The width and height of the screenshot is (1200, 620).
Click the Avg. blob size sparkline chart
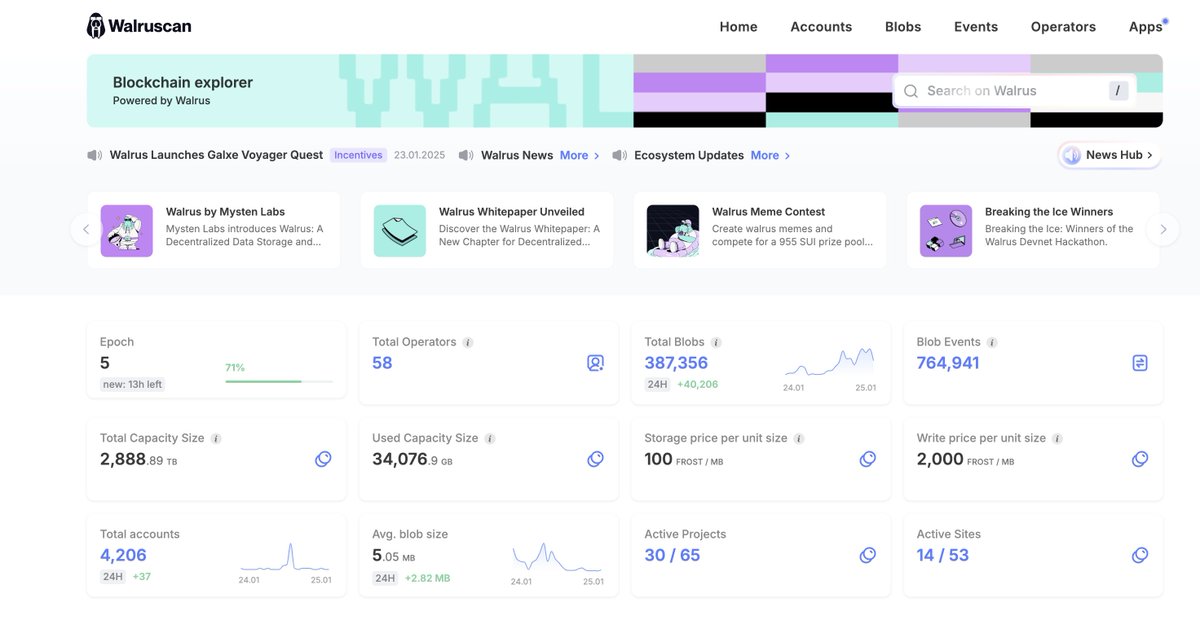(557, 557)
